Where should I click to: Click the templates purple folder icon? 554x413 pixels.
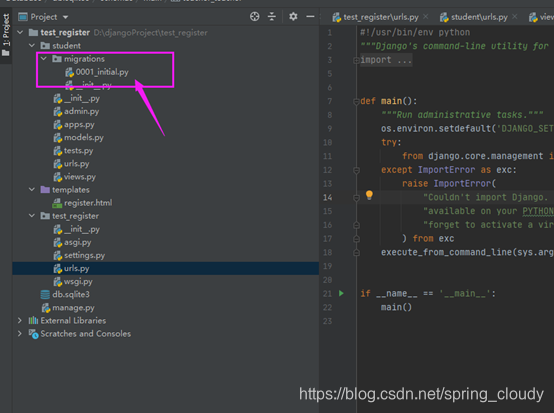click(x=45, y=190)
